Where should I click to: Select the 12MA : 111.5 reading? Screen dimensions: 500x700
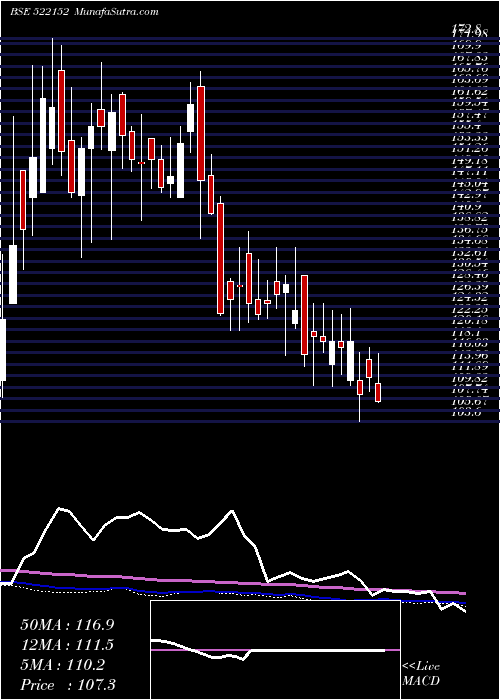(67, 645)
